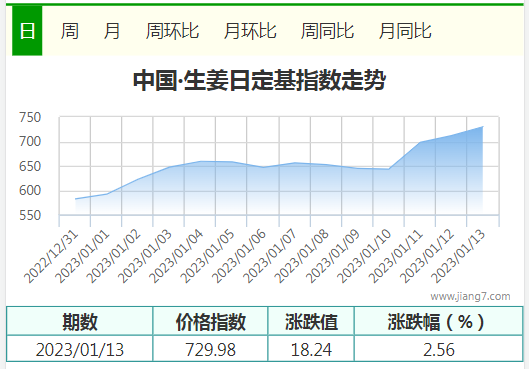This screenshot has width=529, height=369.
Task: Click x-axis label 2023/01/06
Action: coord(239,256)
